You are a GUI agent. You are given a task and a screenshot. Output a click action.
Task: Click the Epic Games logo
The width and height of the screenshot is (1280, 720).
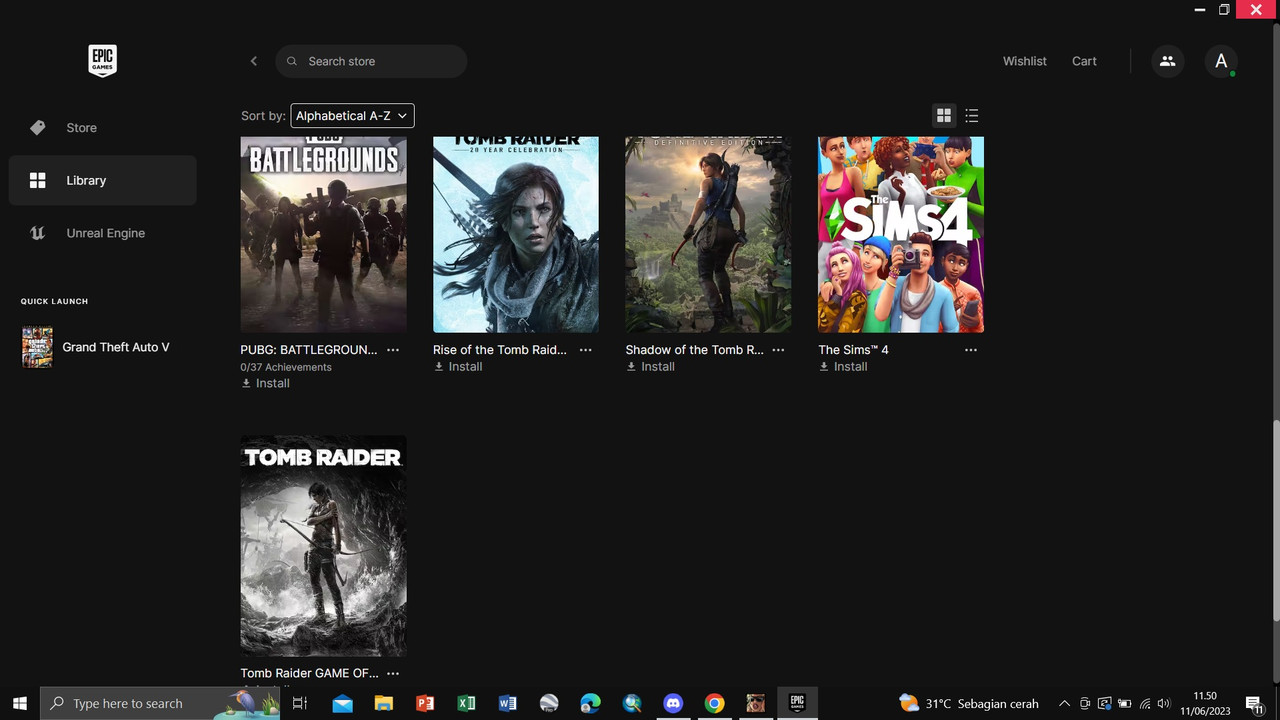tap(102, 61)
